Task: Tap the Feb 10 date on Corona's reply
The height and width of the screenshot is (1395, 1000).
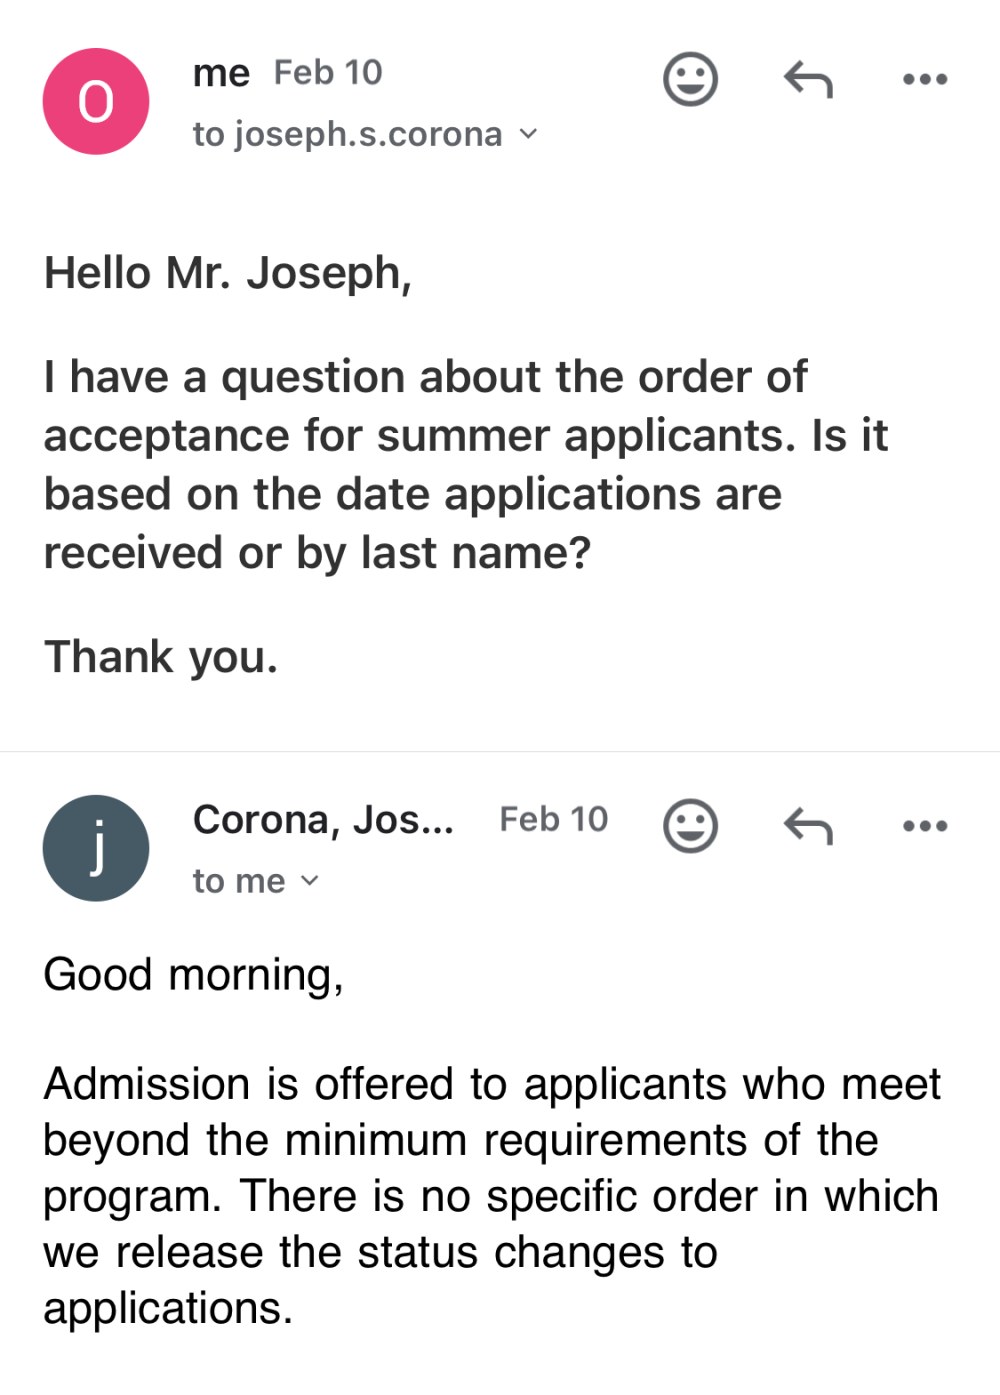Action: (x=553, y=819)
